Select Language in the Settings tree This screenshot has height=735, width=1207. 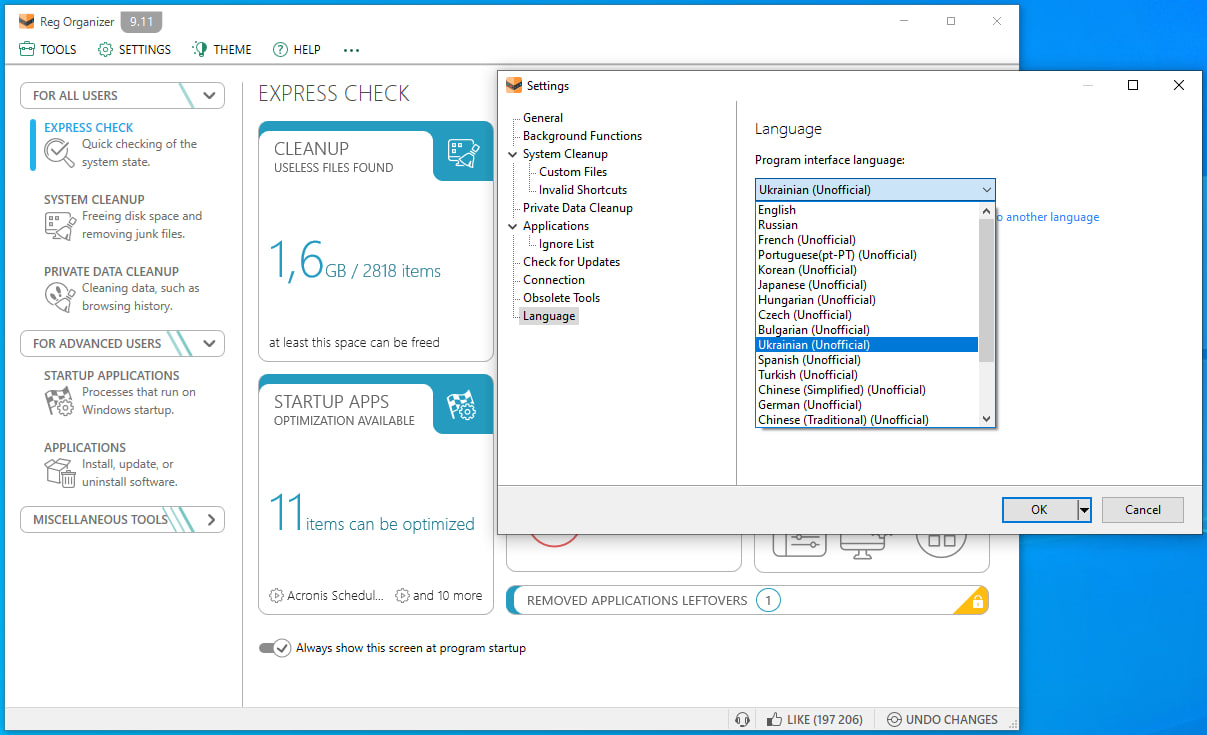(x=549, y=316)
